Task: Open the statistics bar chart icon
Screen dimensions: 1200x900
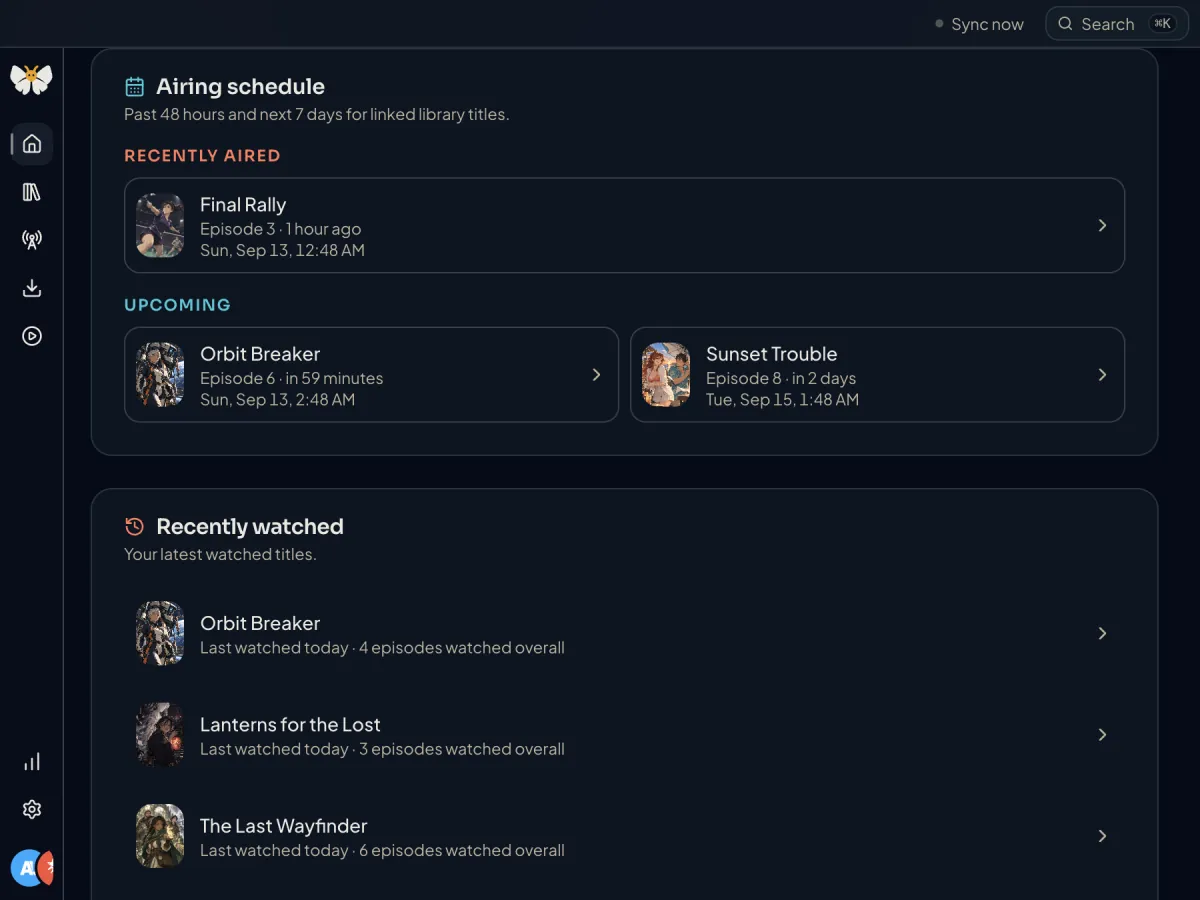Action: pos(32,762)
